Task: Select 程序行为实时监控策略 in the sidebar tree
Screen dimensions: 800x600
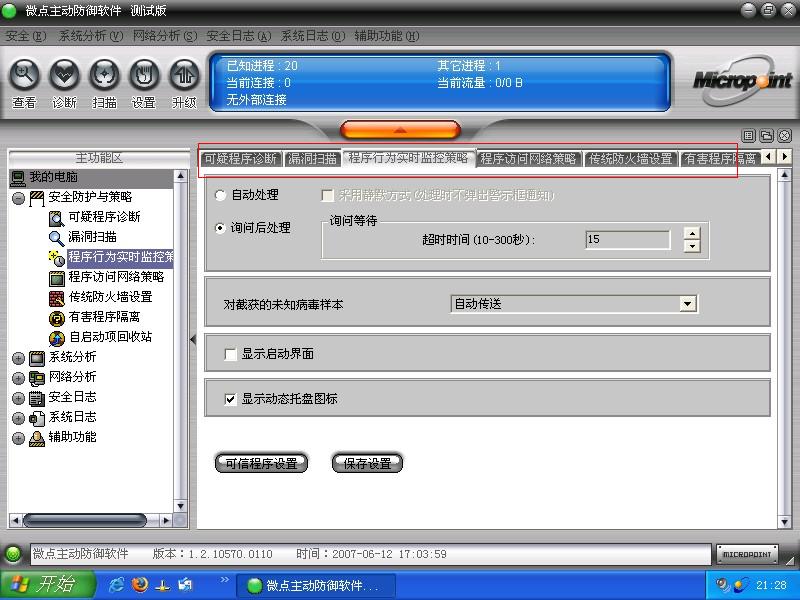Action: 120,257
